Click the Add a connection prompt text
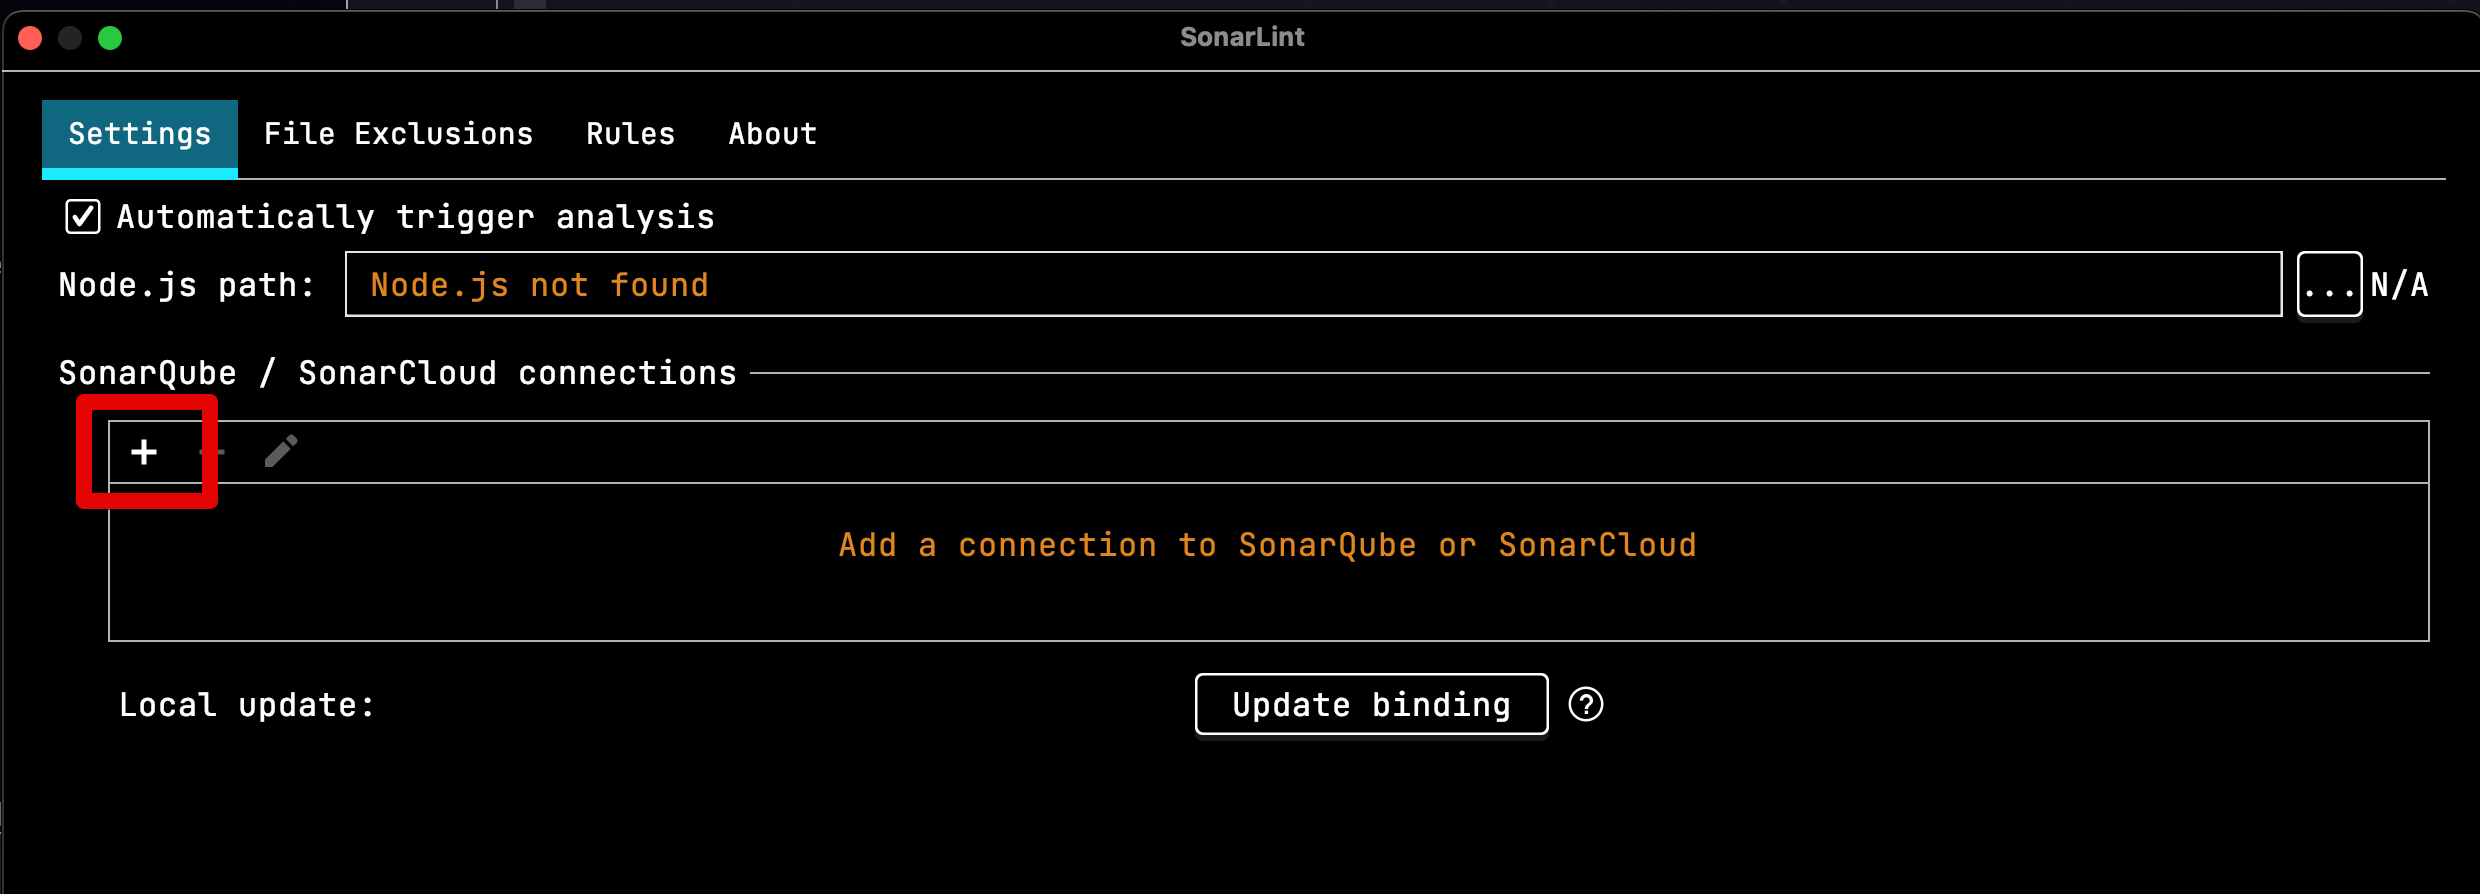 (x=1266, y=544)
